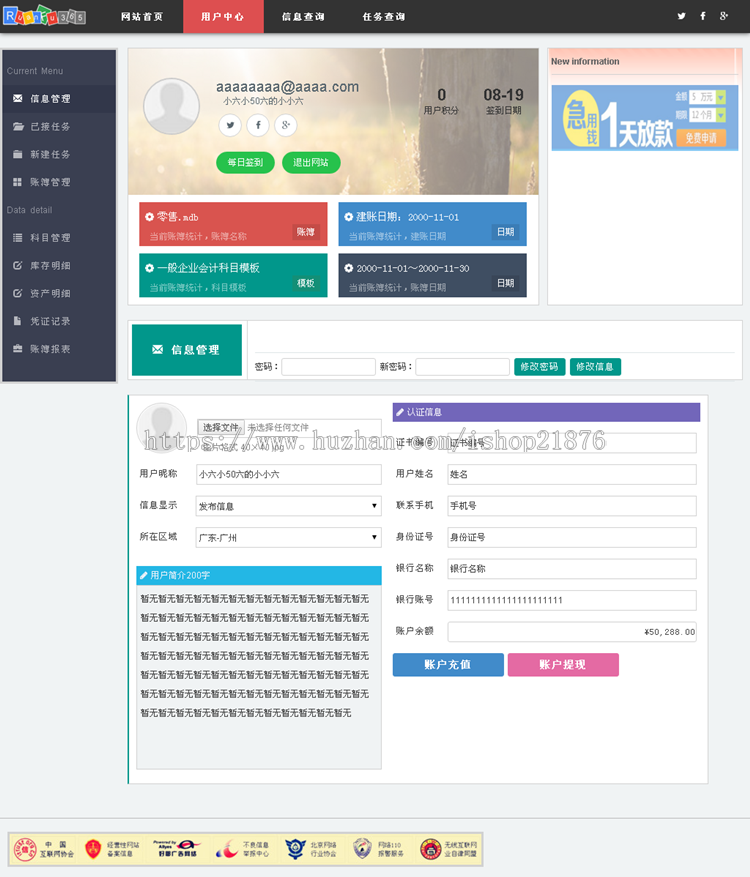The height and width of the screenshot is (877, 750).
Task: Click the Facebook icon in top navigation bar
Action: [703, 16]
